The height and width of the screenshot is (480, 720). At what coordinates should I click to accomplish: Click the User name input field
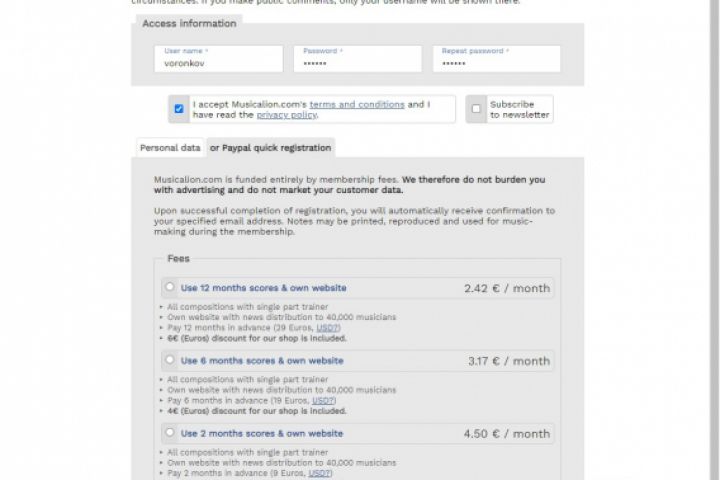coord(217,62)
